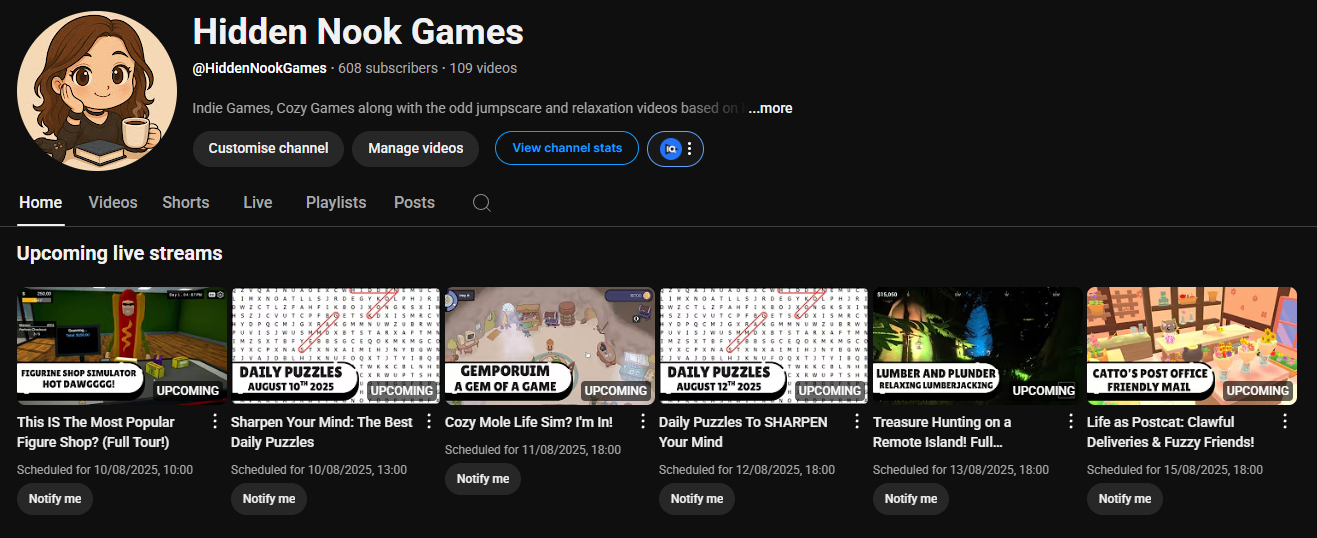Viewport: 1317px width, 538px height.
Task: Switch to the Videos tab
Action: [113, 202]
